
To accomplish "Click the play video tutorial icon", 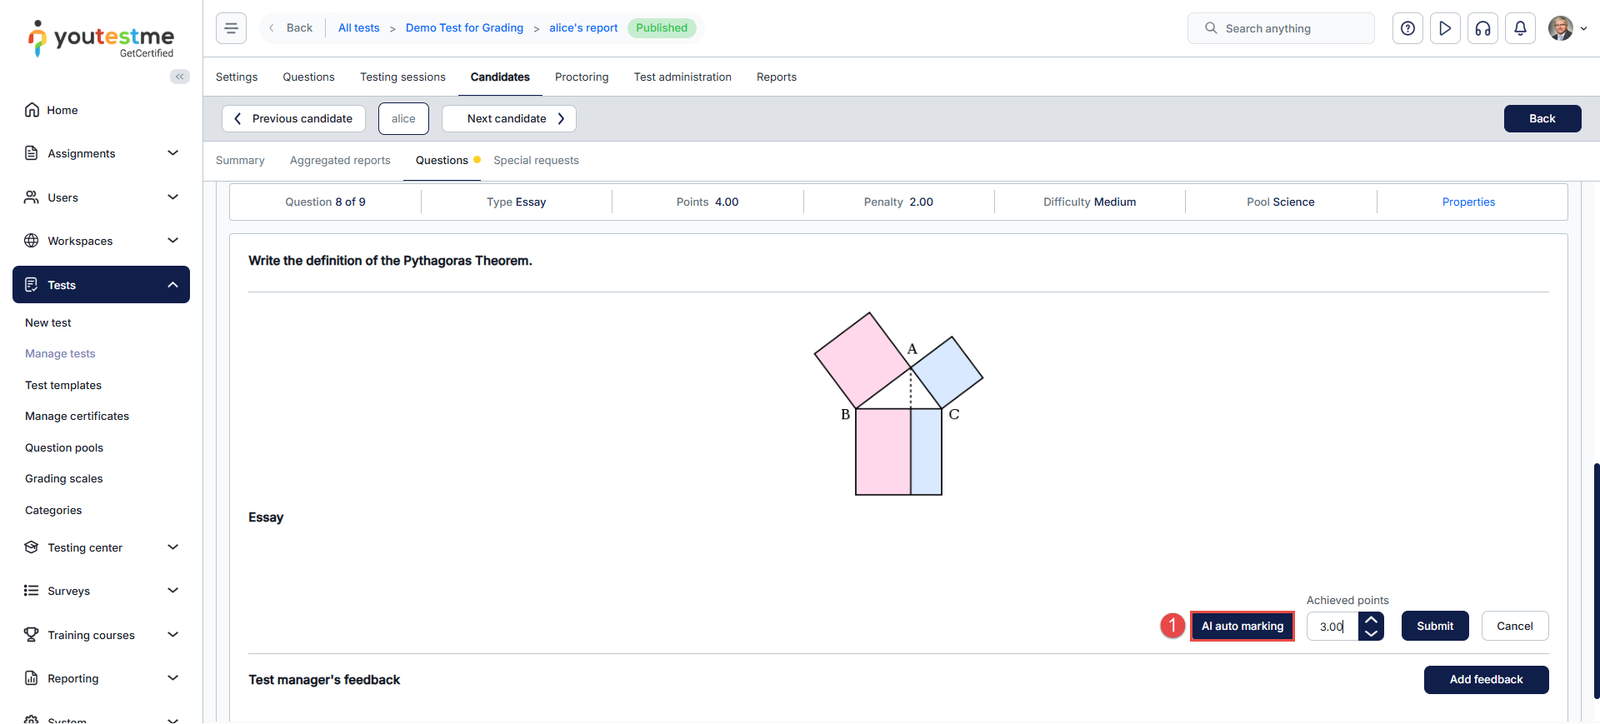I will pos(1445,28).
